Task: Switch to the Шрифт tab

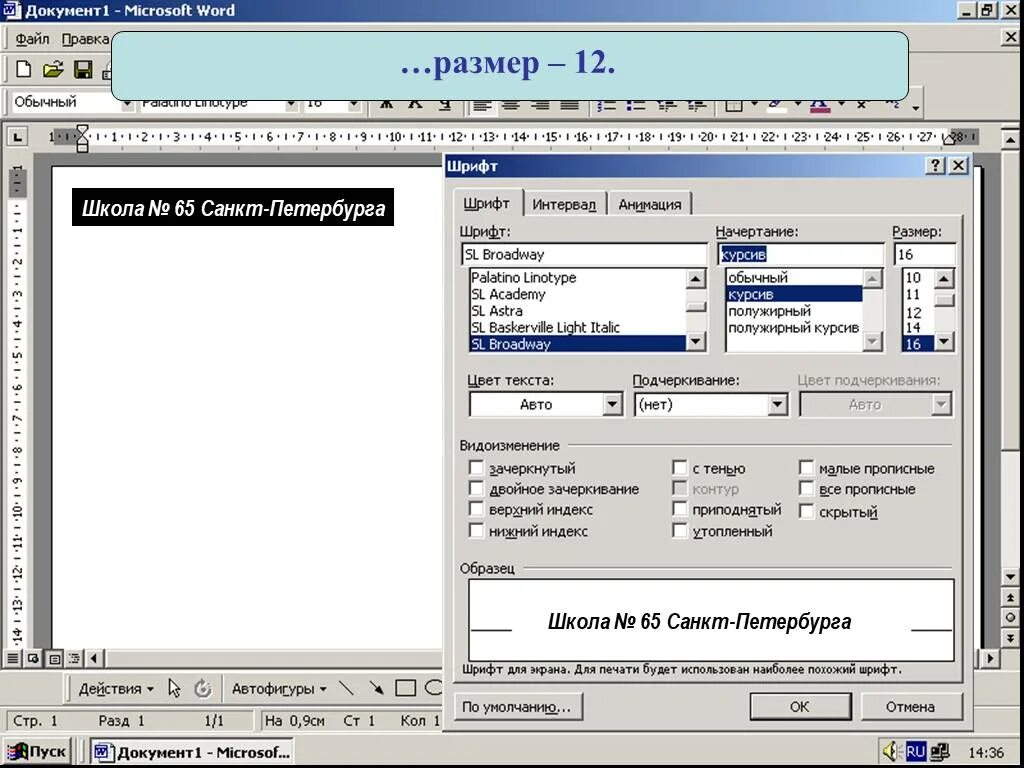Action: click(487, 203)
